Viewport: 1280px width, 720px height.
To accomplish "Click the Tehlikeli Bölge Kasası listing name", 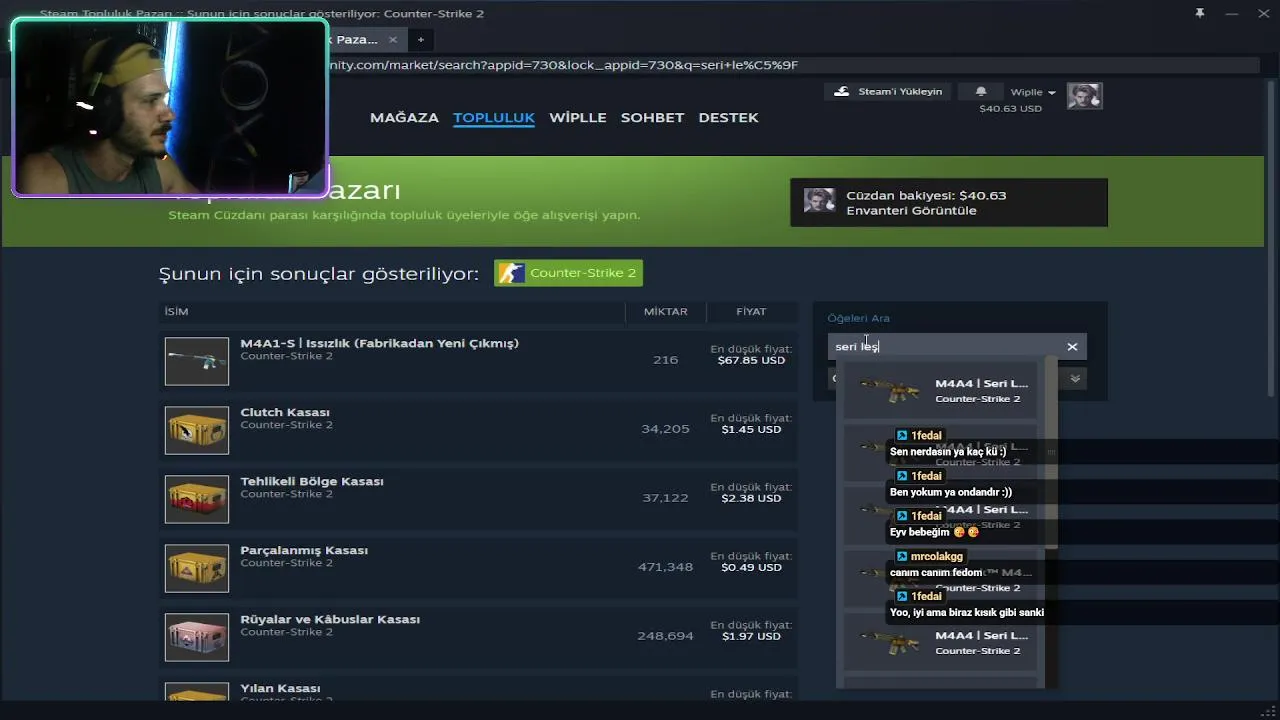I will pyautogui.click(x=312, y=481).
